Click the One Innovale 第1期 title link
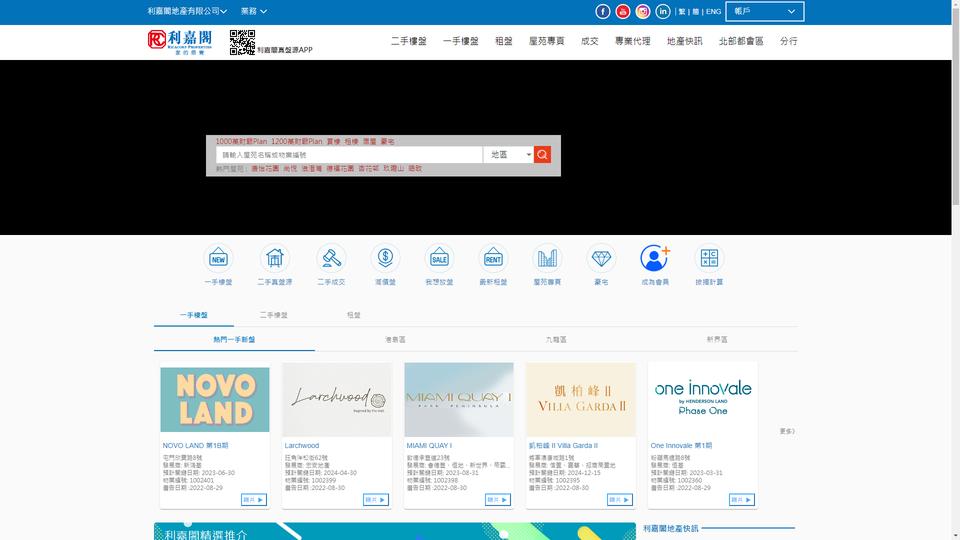This screenshot has height=540, width=960. (681, 446)
